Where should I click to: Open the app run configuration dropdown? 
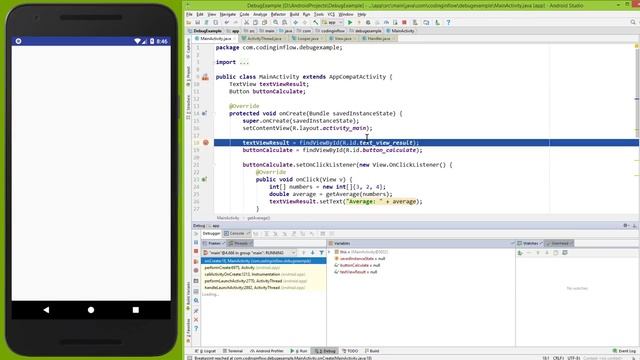point(331,22)
